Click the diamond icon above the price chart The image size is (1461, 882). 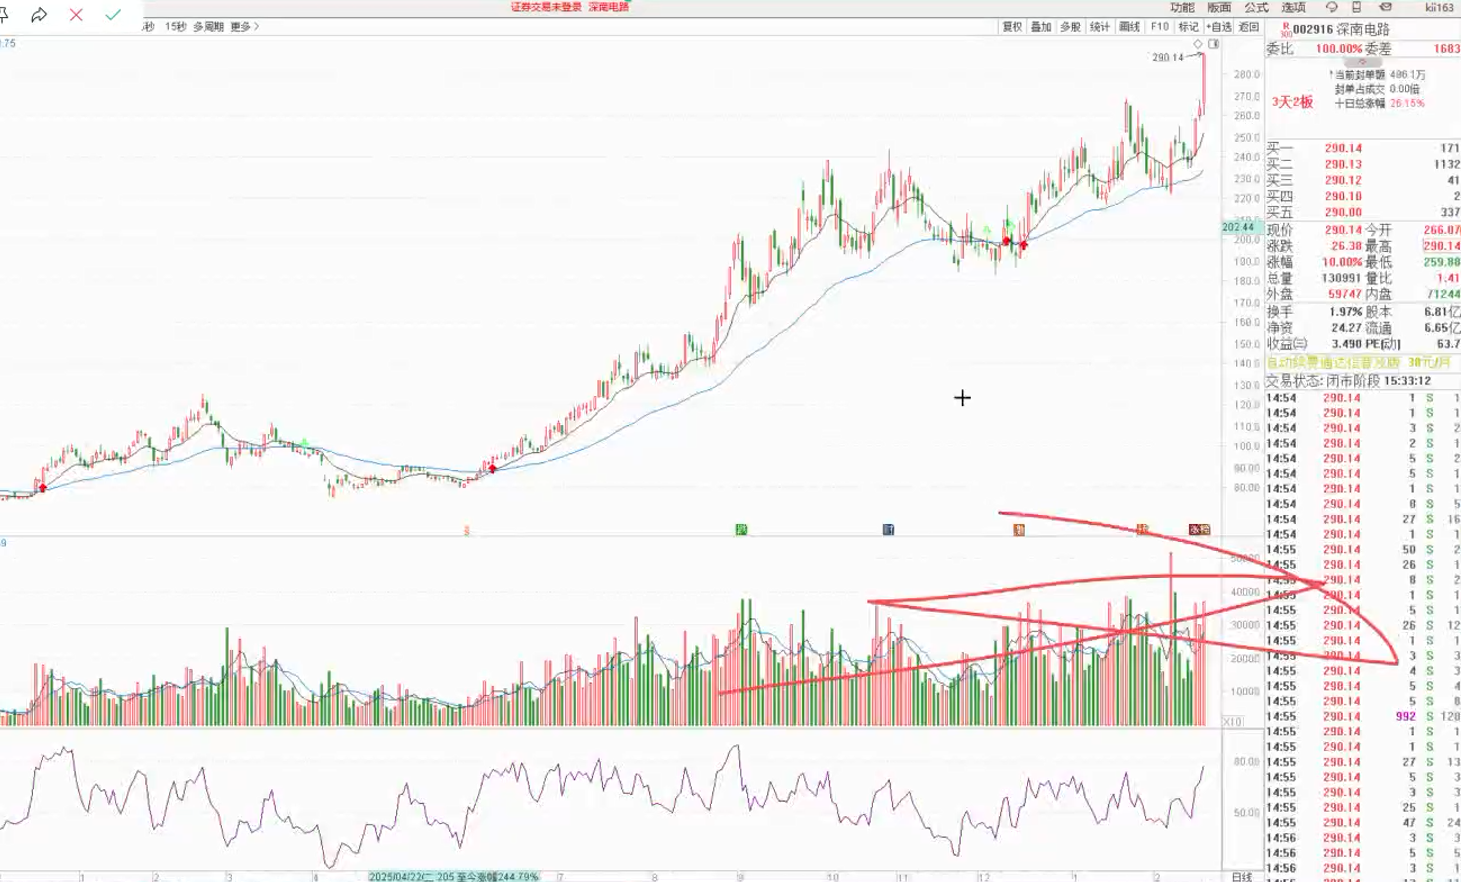coord(1198,44)
